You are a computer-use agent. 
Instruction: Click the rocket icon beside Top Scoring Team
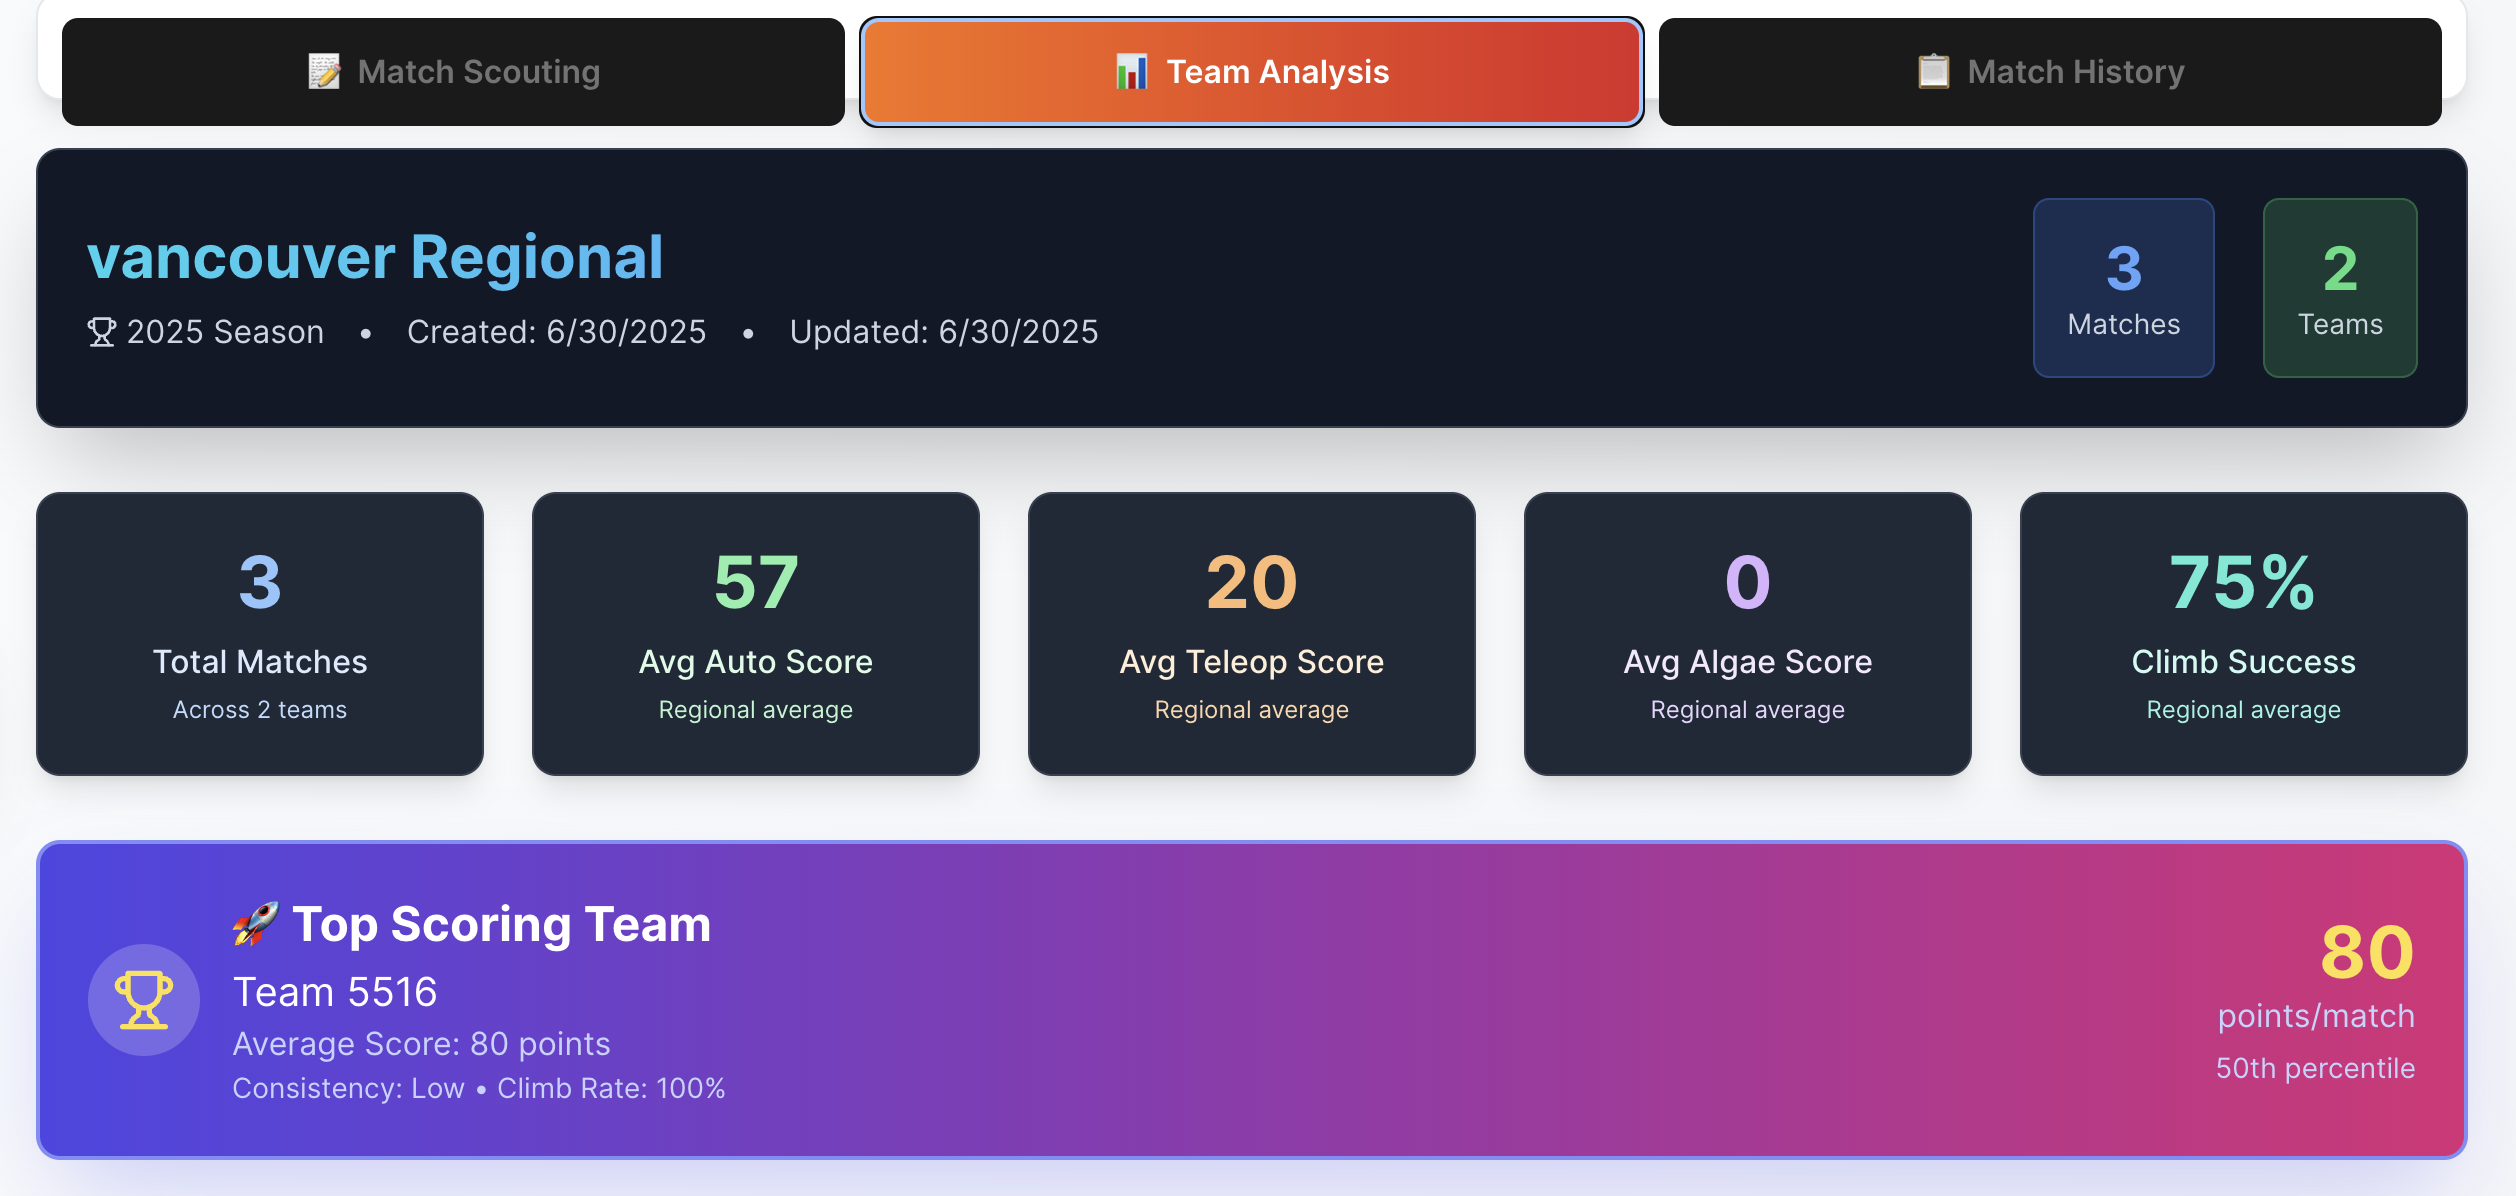pyautogui.click(x=256, y=924)
